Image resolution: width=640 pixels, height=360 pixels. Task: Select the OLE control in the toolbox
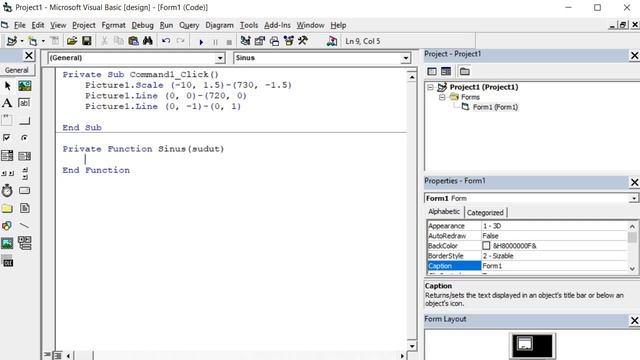tap(7, 261)
